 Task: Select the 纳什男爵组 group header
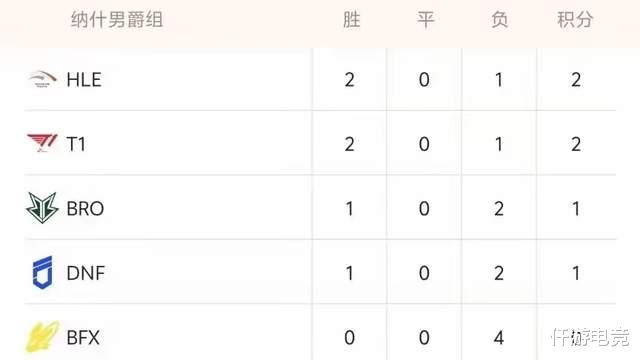pos(117,20)
